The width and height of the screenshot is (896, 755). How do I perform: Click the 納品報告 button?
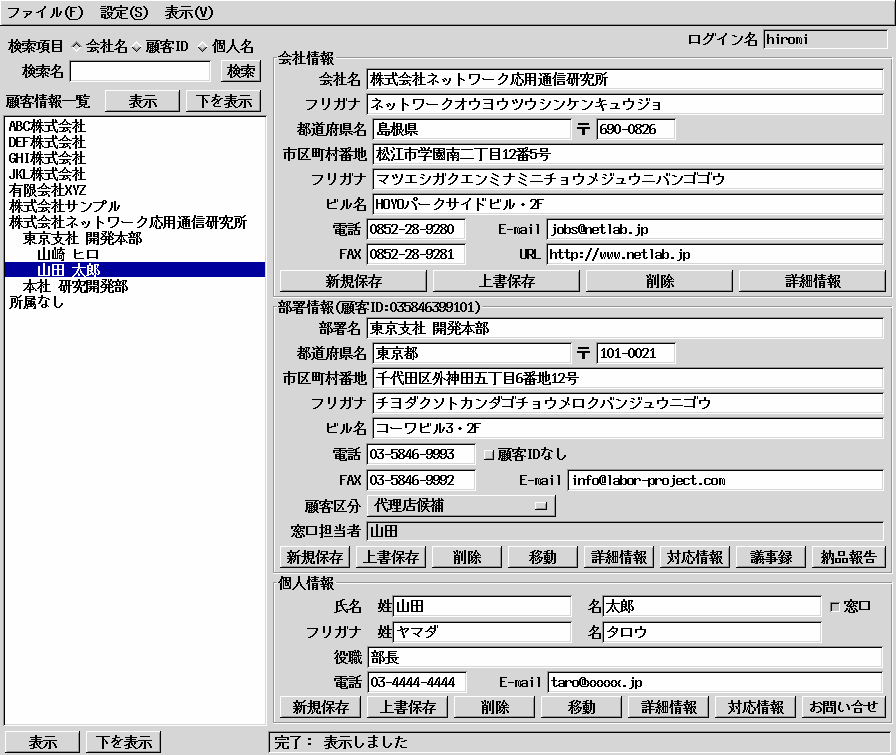[x=848, y=557]
